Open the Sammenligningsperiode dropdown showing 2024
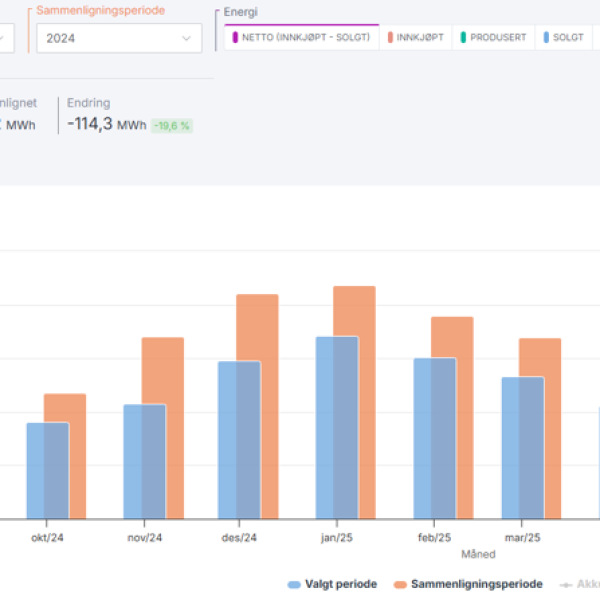 tap(118, 38)
